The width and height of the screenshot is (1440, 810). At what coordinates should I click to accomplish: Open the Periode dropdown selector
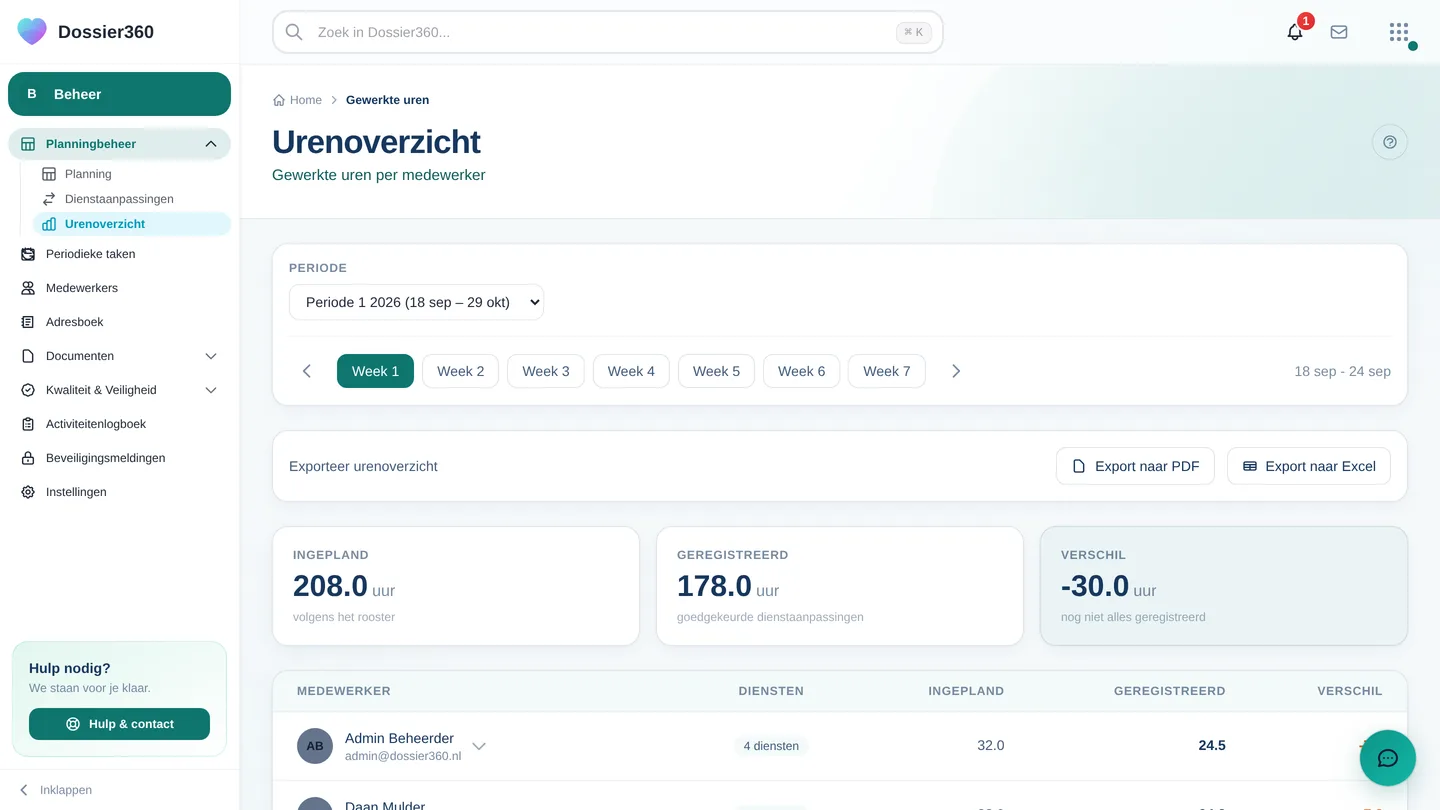point(416,302)
